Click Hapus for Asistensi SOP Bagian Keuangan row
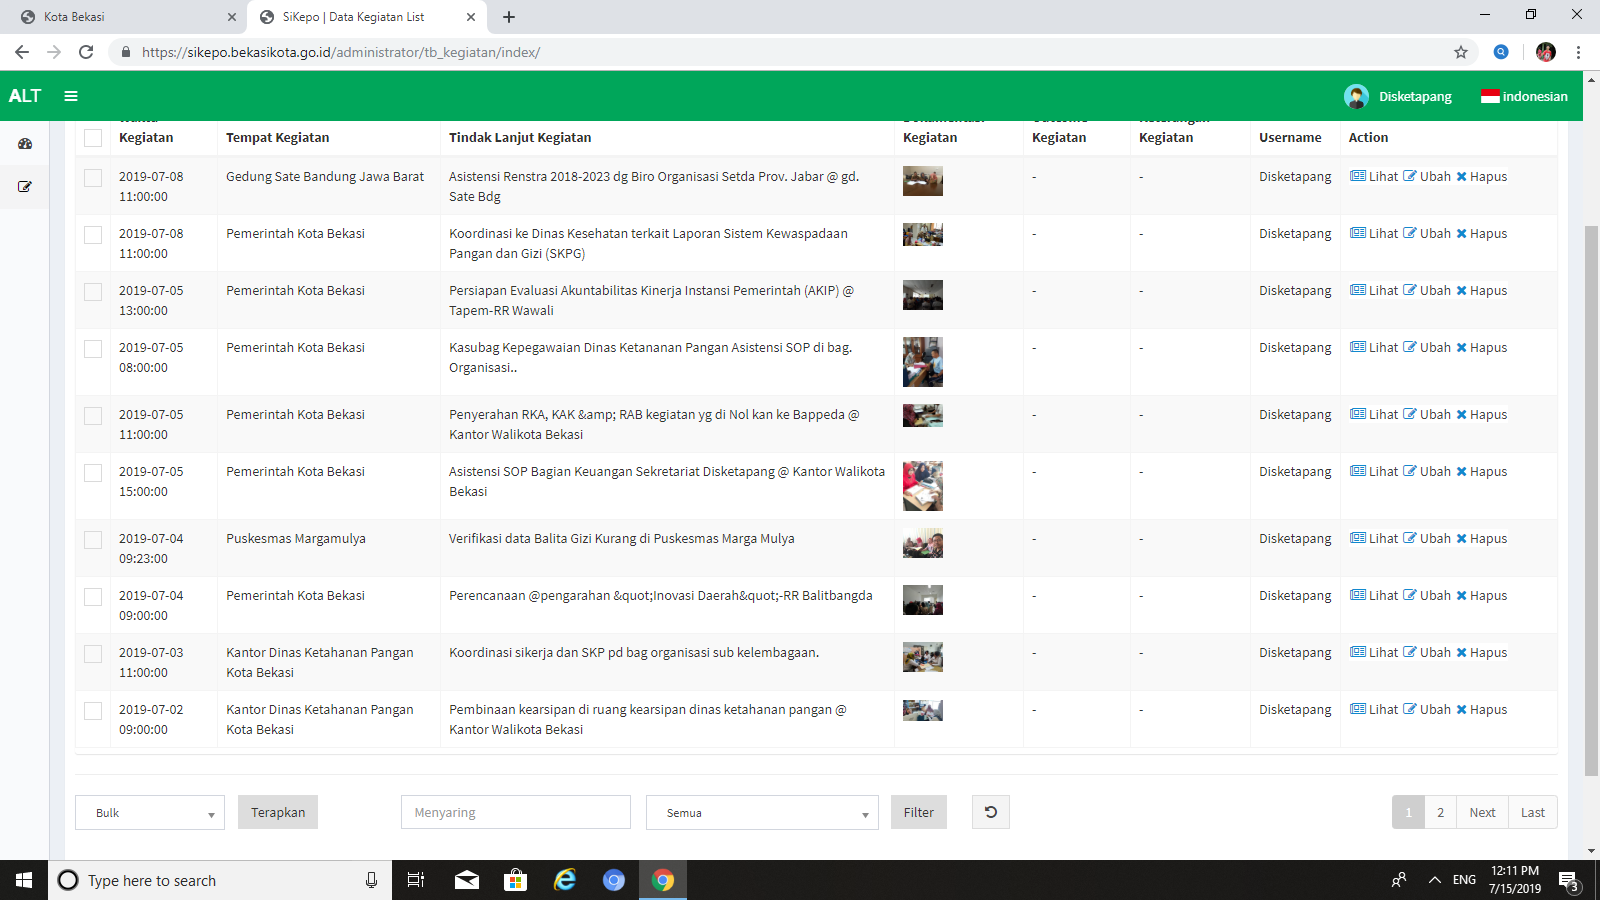 point(1481,471)
